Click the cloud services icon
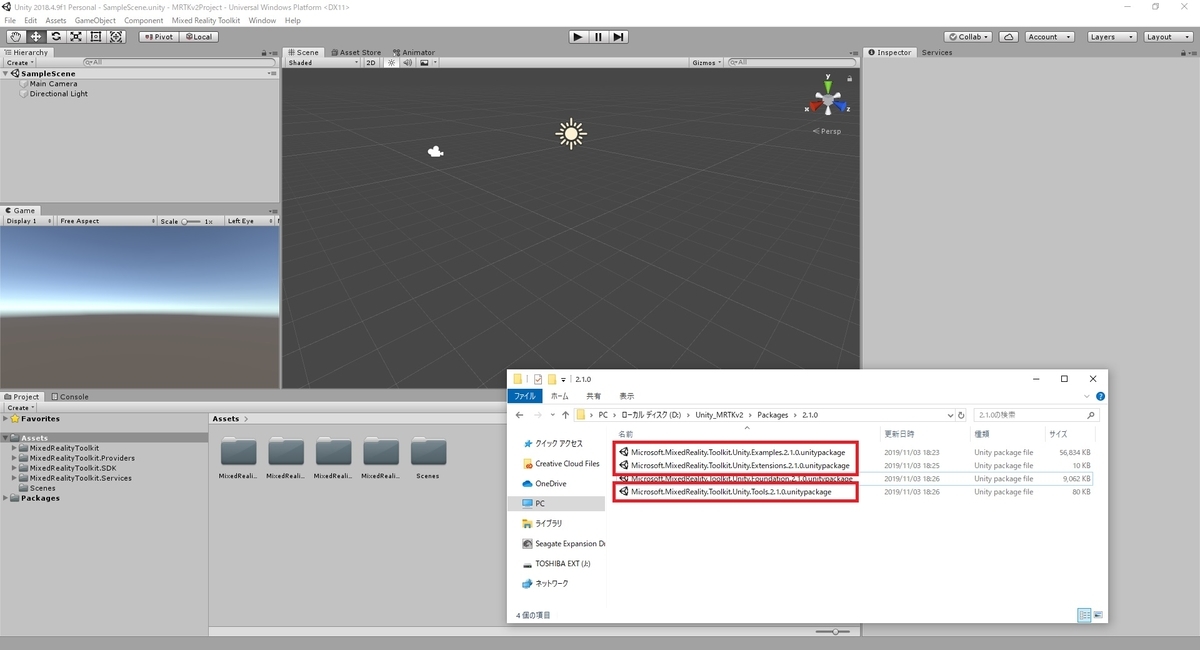 point(1009,37)
